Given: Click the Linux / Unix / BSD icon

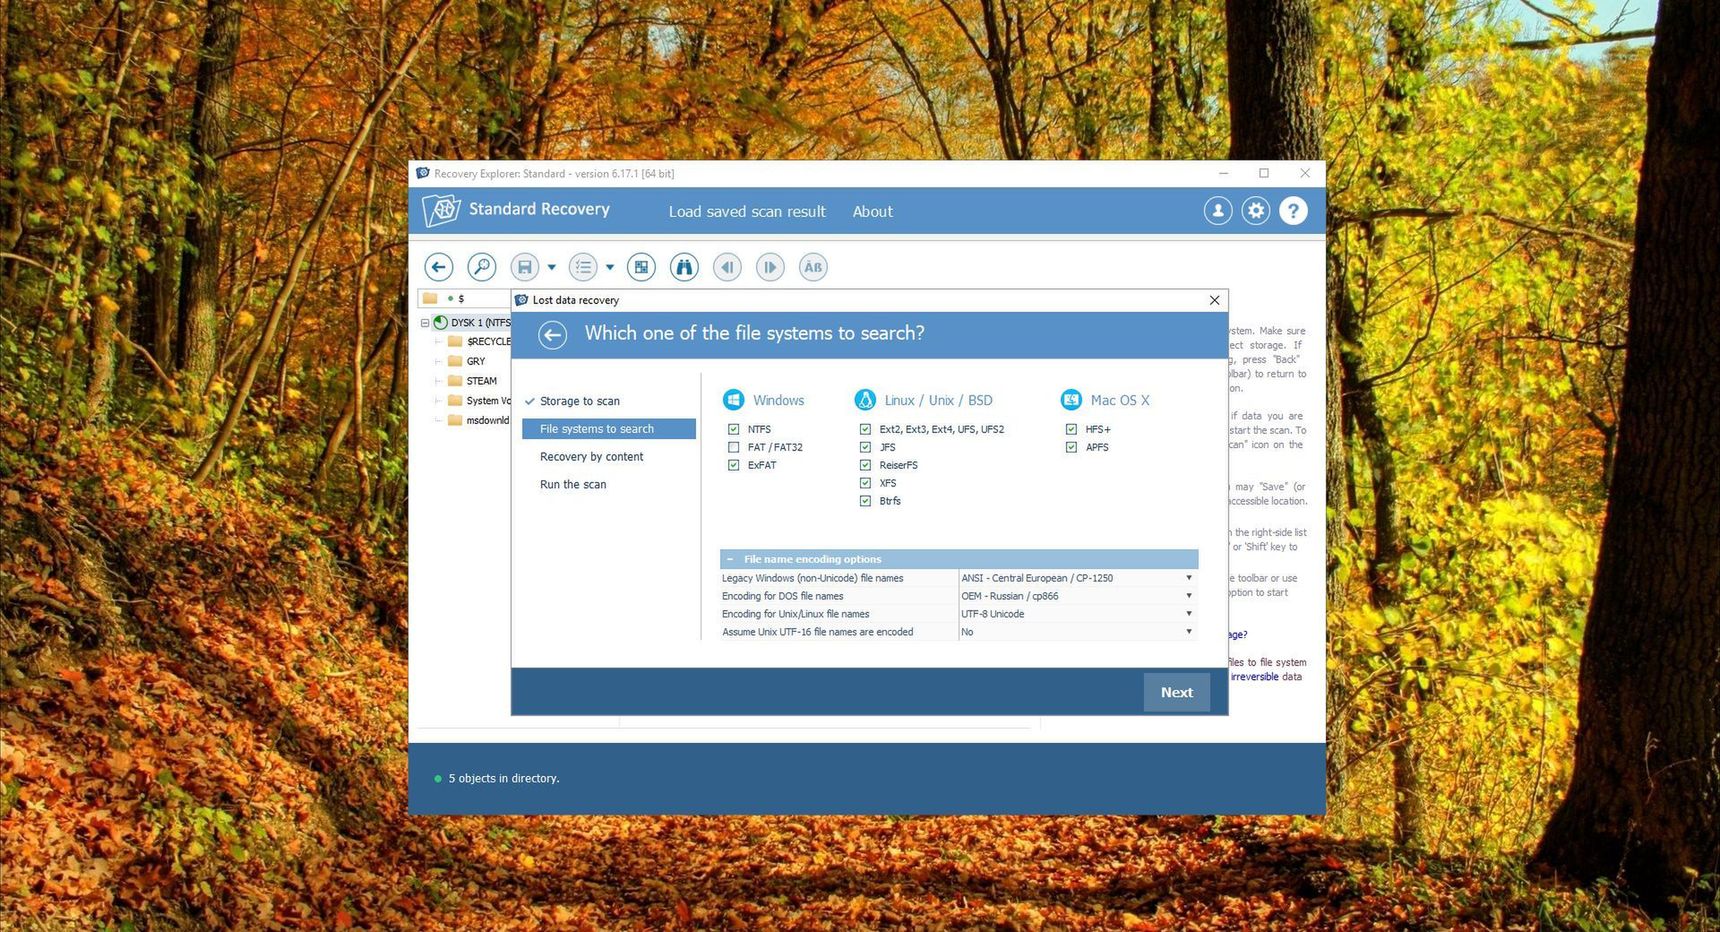Looking at the screenshot, I should coord(865,400).
